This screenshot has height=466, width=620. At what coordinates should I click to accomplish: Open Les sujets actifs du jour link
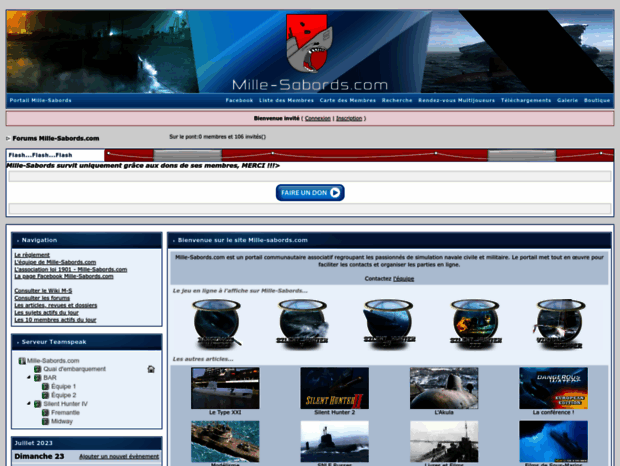pyautogui.click(x=46, y=312)
